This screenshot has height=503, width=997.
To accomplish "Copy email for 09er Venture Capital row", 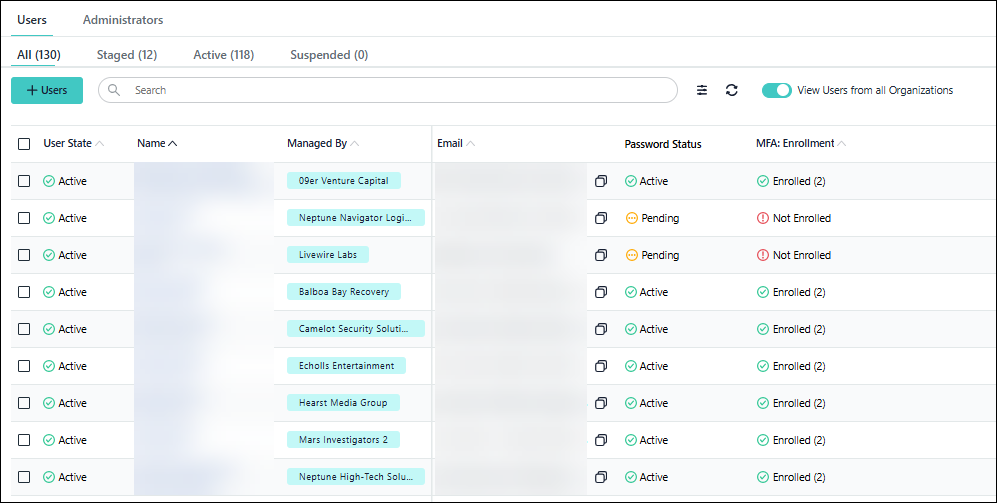I will pos(601,181).
